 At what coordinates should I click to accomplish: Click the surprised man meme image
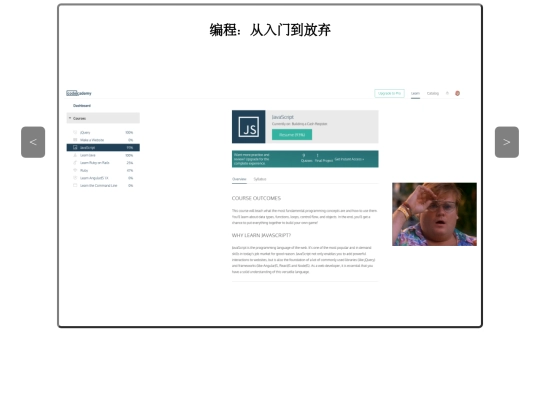(434, 214)
